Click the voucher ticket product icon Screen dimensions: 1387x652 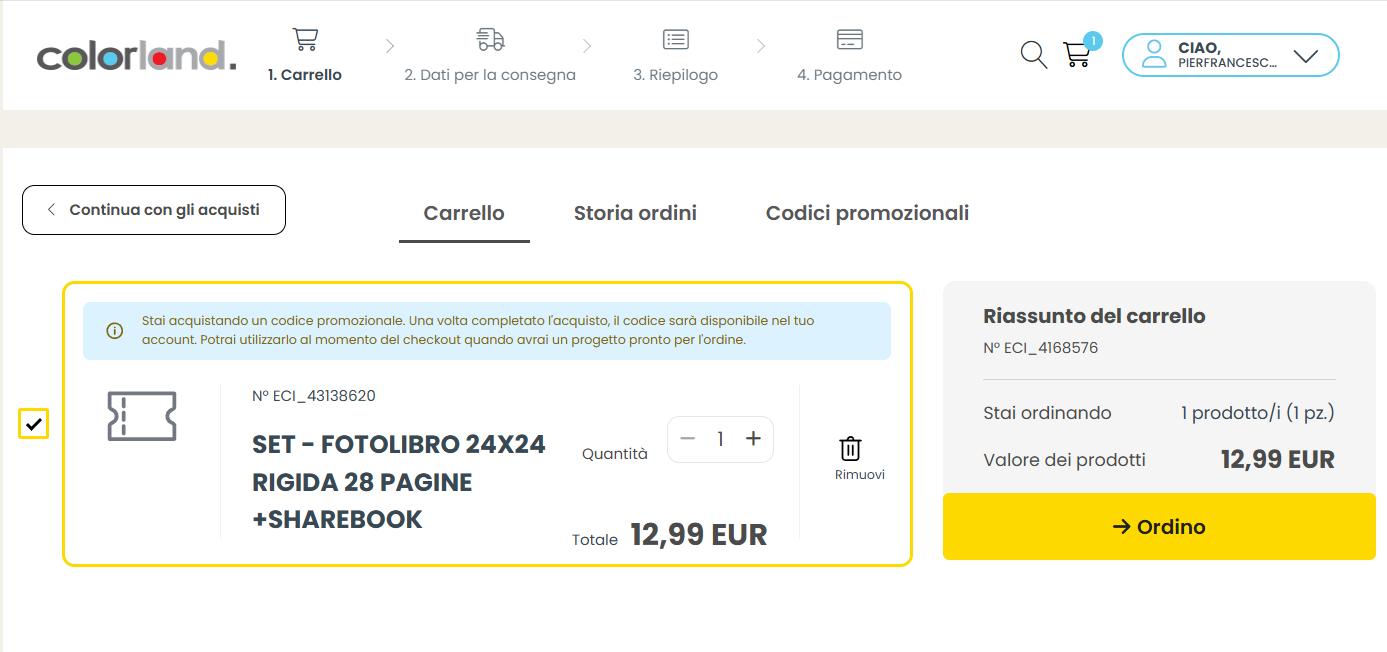(x=142, y=416)
